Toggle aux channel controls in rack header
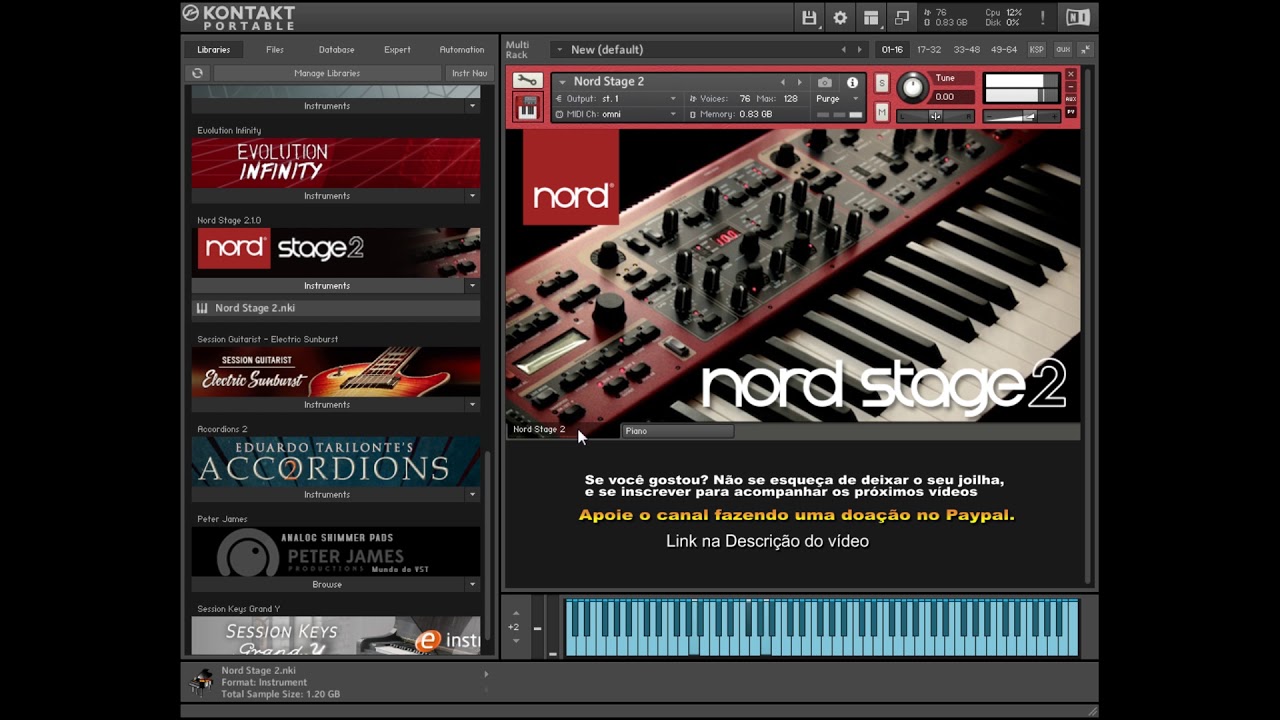The height and width of the screenshot is (720, 1280). click(x=1062, y=49)
